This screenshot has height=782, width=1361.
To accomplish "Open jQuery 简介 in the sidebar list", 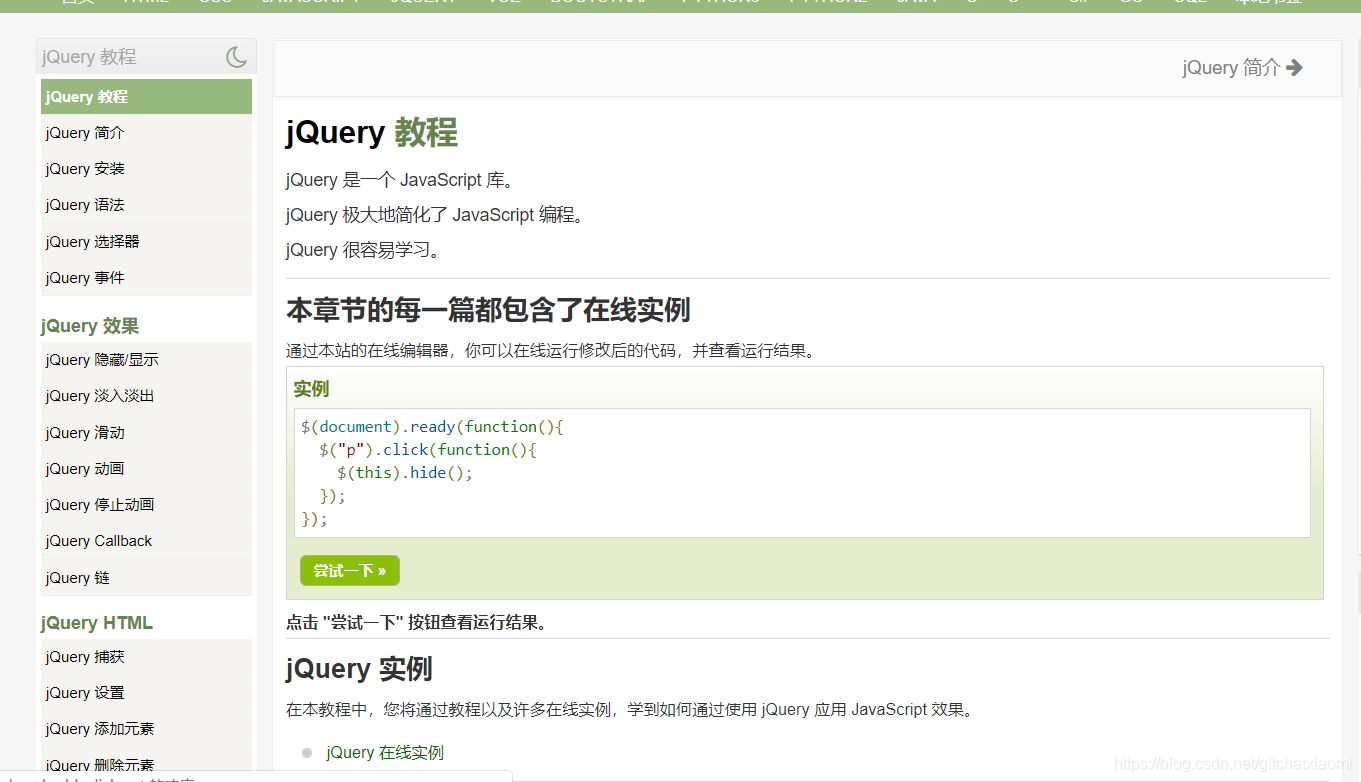I will tap(146, 133).
